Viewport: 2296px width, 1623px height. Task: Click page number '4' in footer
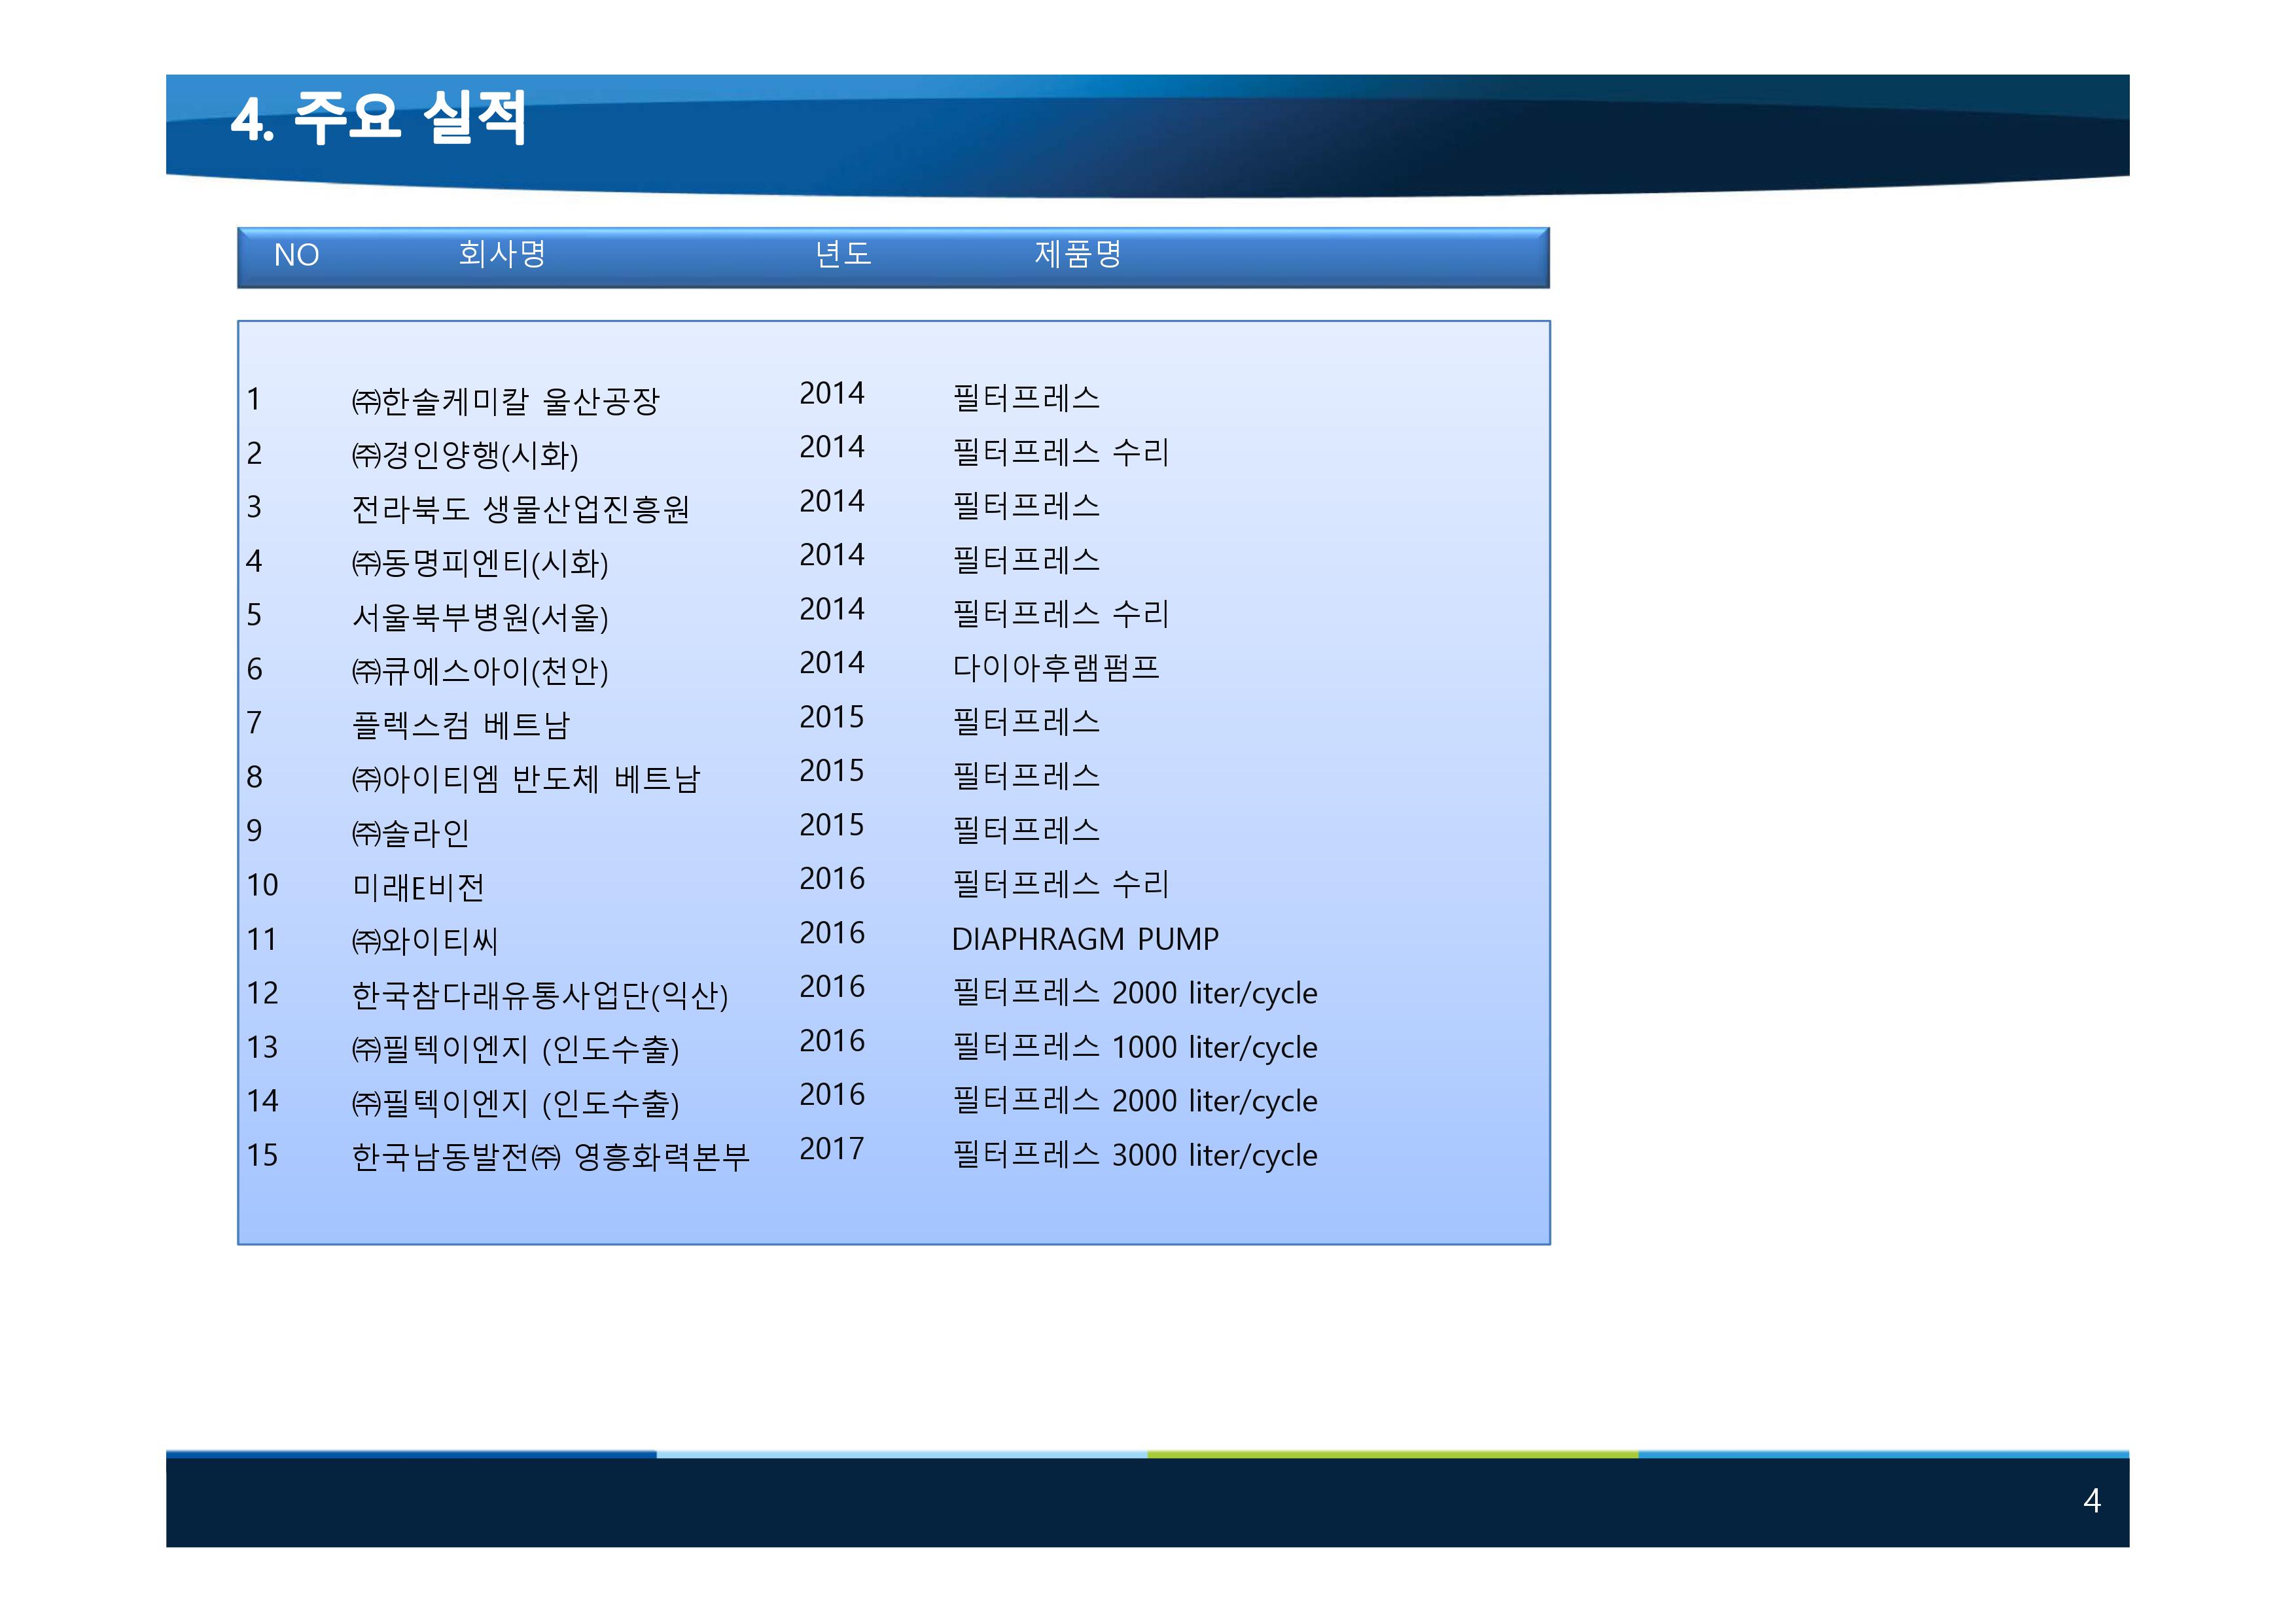[x=2091, y=1500]
